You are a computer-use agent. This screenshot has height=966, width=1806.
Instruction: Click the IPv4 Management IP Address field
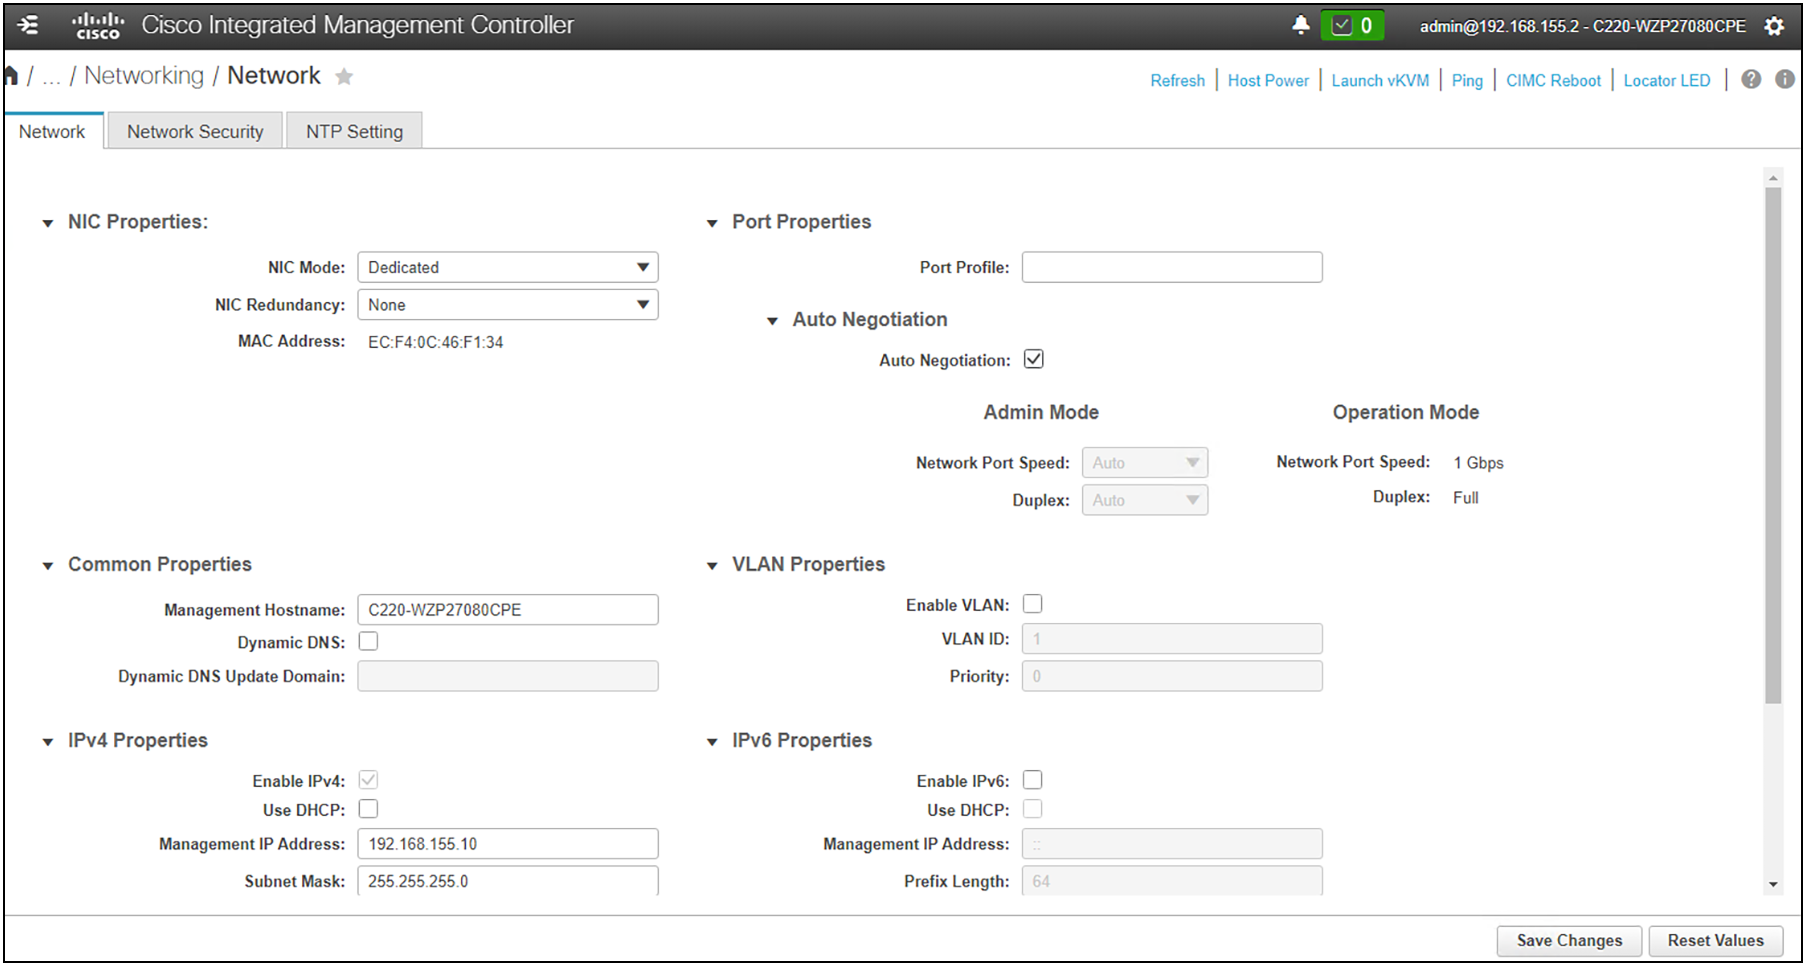point(508,844)
